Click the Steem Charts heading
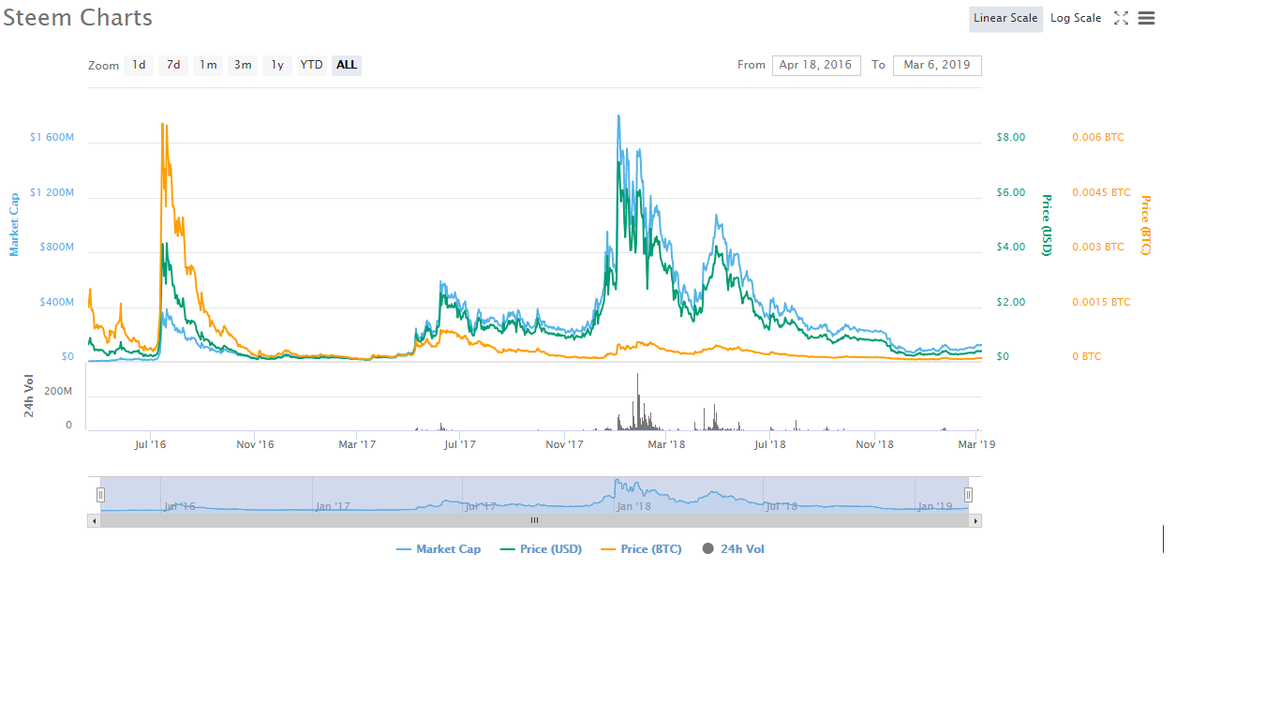This screenshot has width=1280, height=720. tap(78, 18)
